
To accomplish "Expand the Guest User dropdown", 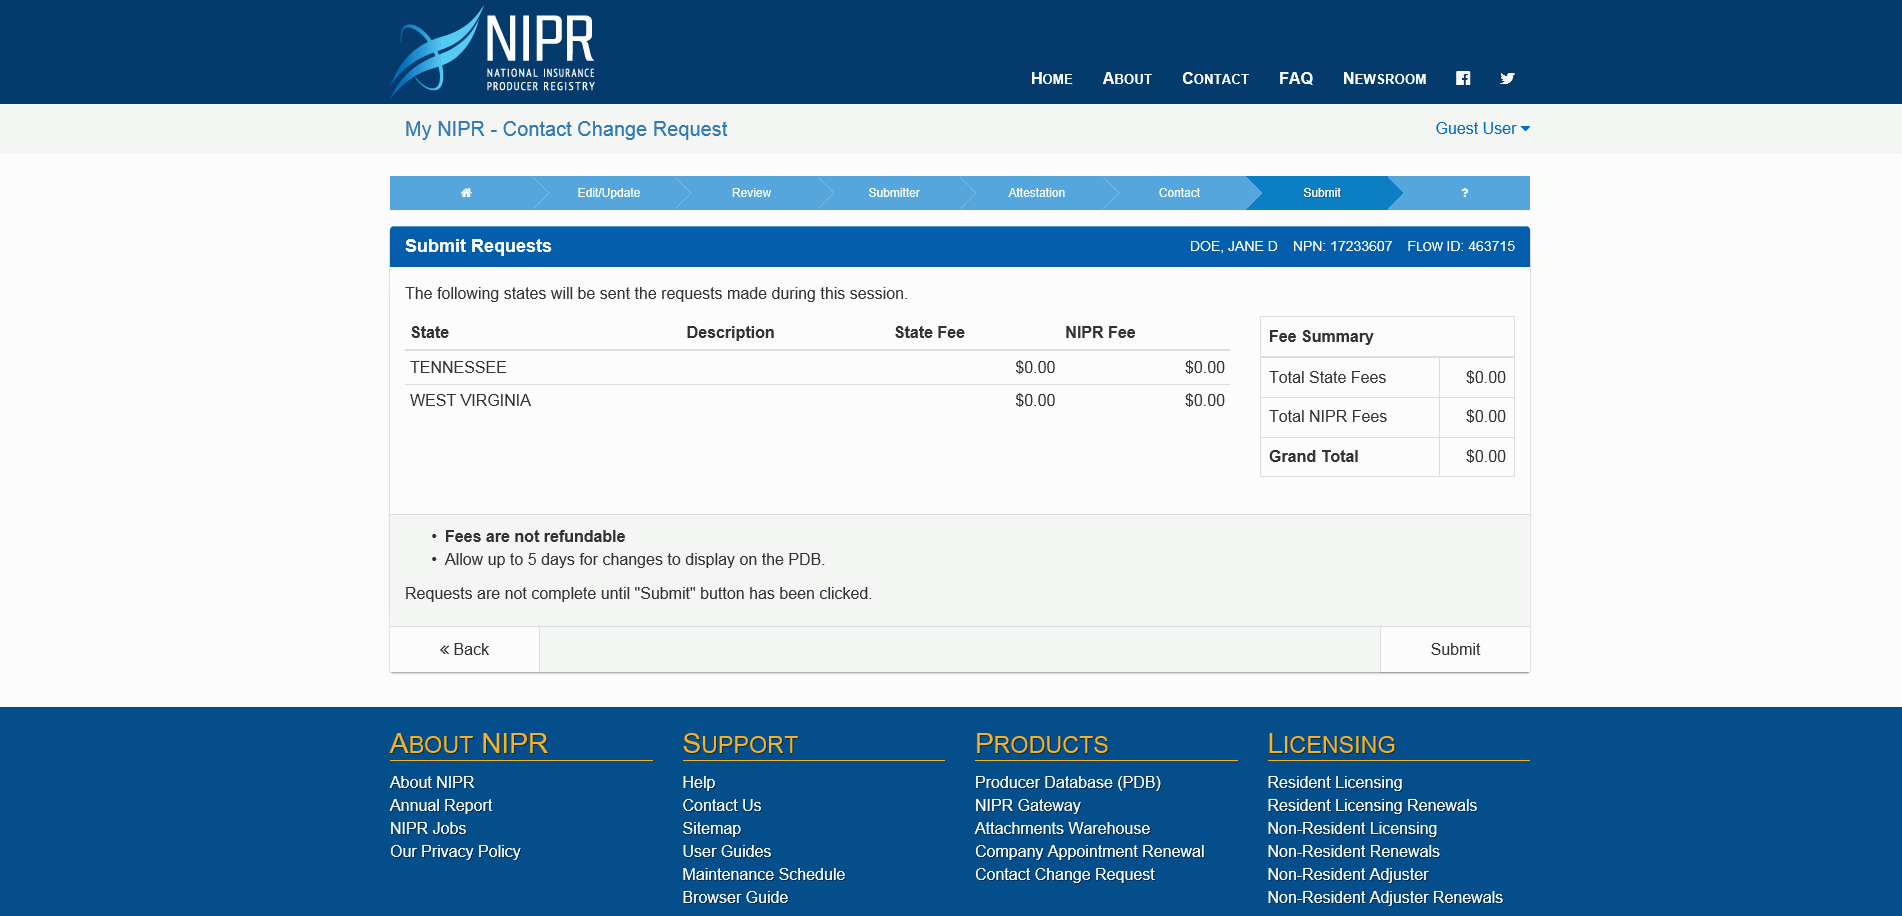I will pyautogui.click(x=1482, y=129).
